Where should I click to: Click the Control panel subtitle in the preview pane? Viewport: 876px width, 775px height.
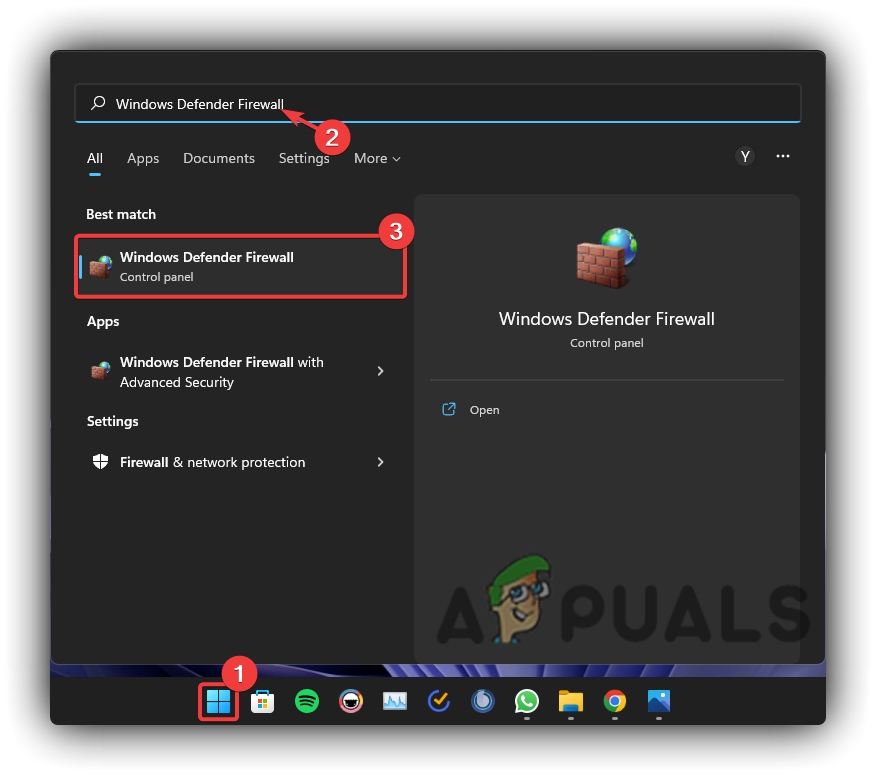pos(607,343)
